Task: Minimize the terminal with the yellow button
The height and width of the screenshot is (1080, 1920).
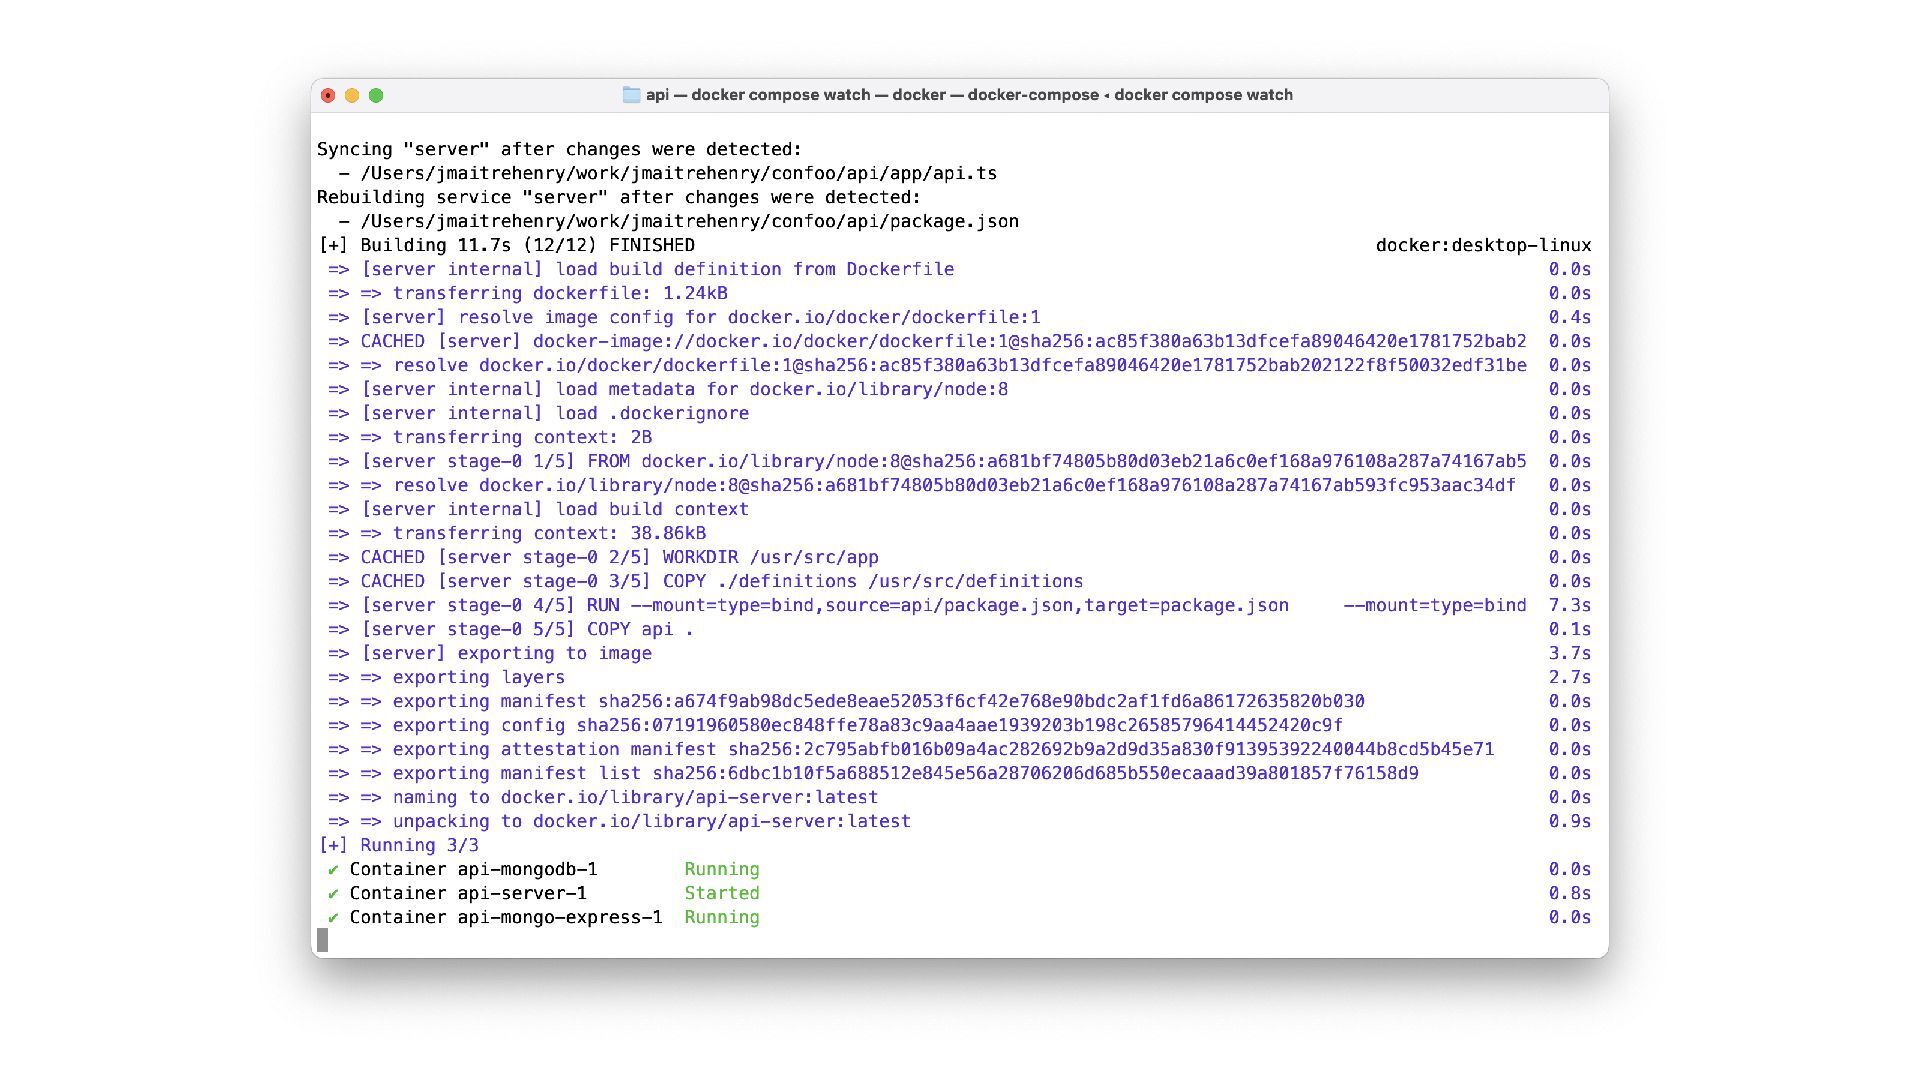Action: [x=352, y=95]
